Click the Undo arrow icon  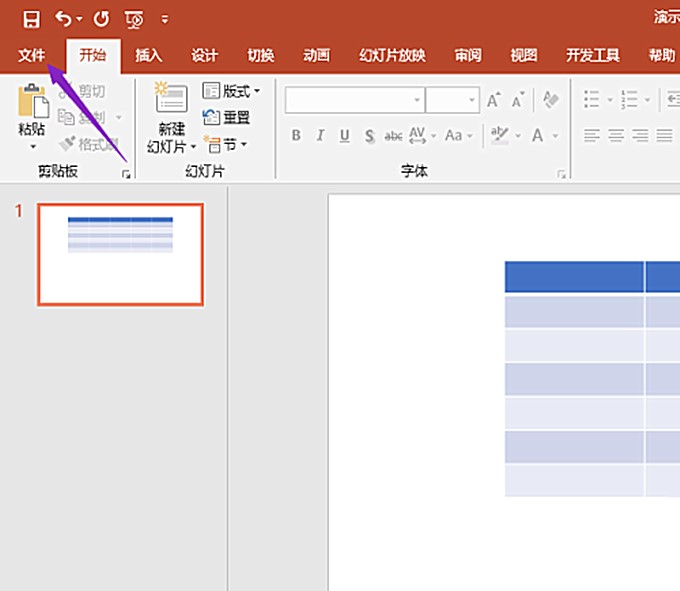63,19
